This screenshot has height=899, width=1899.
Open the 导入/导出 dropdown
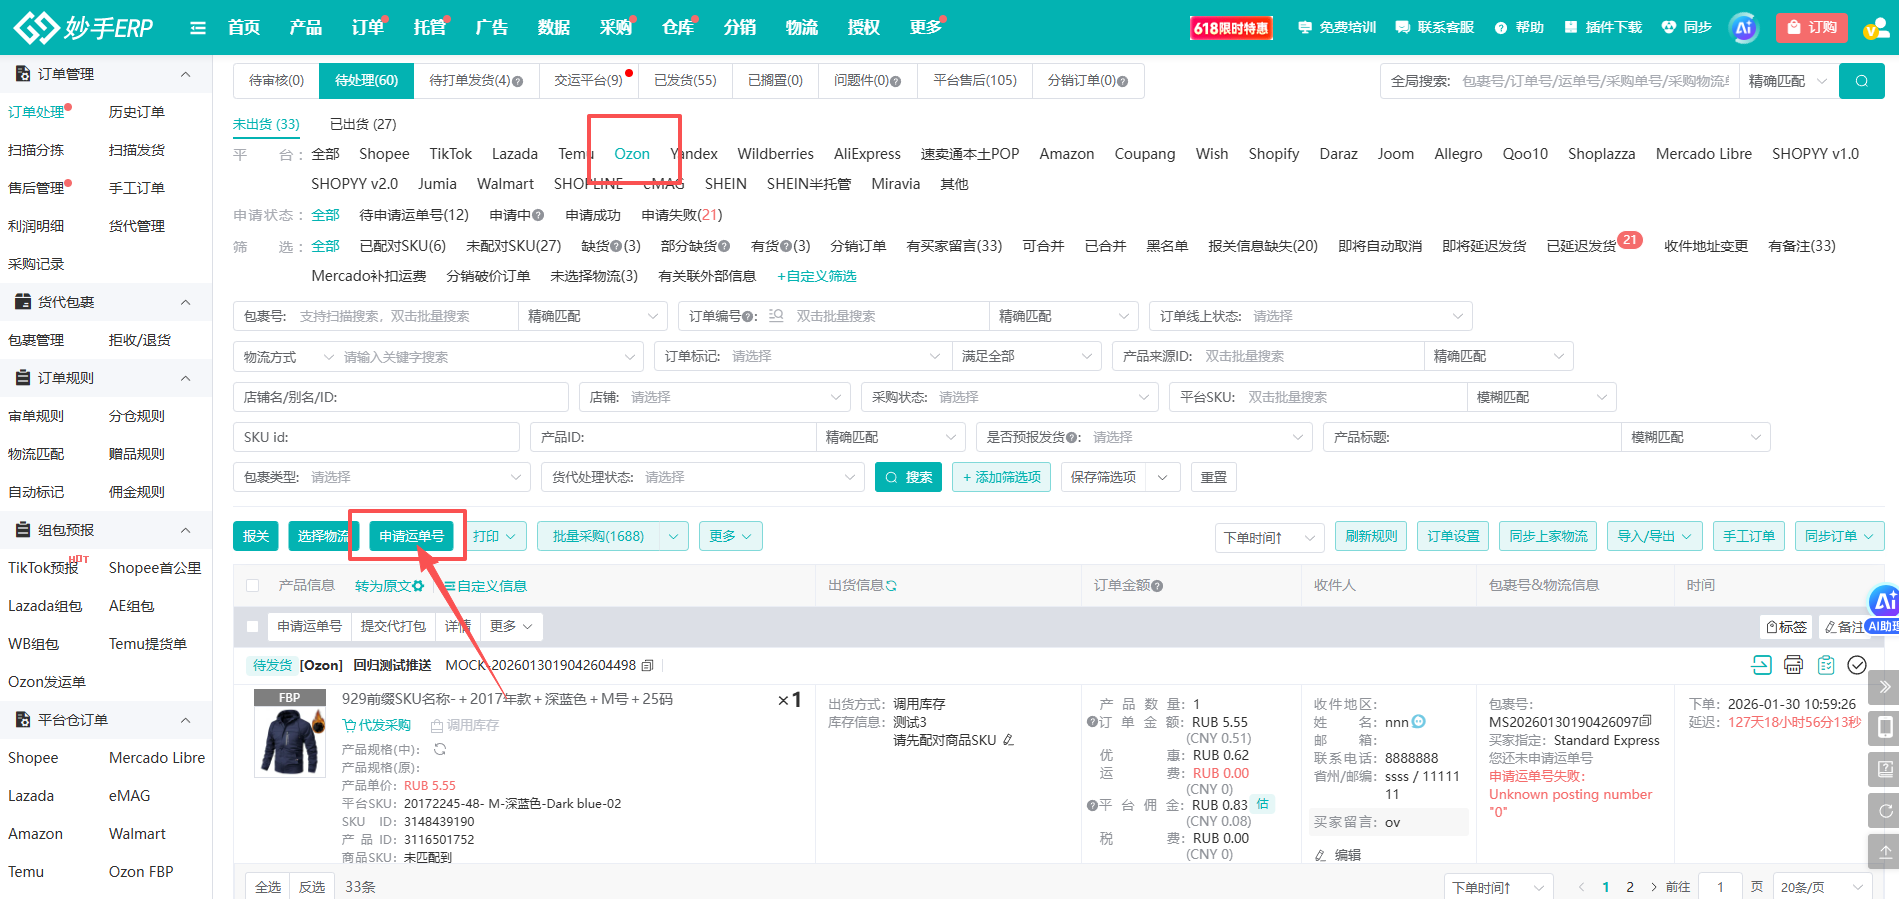click(1654, 536)
